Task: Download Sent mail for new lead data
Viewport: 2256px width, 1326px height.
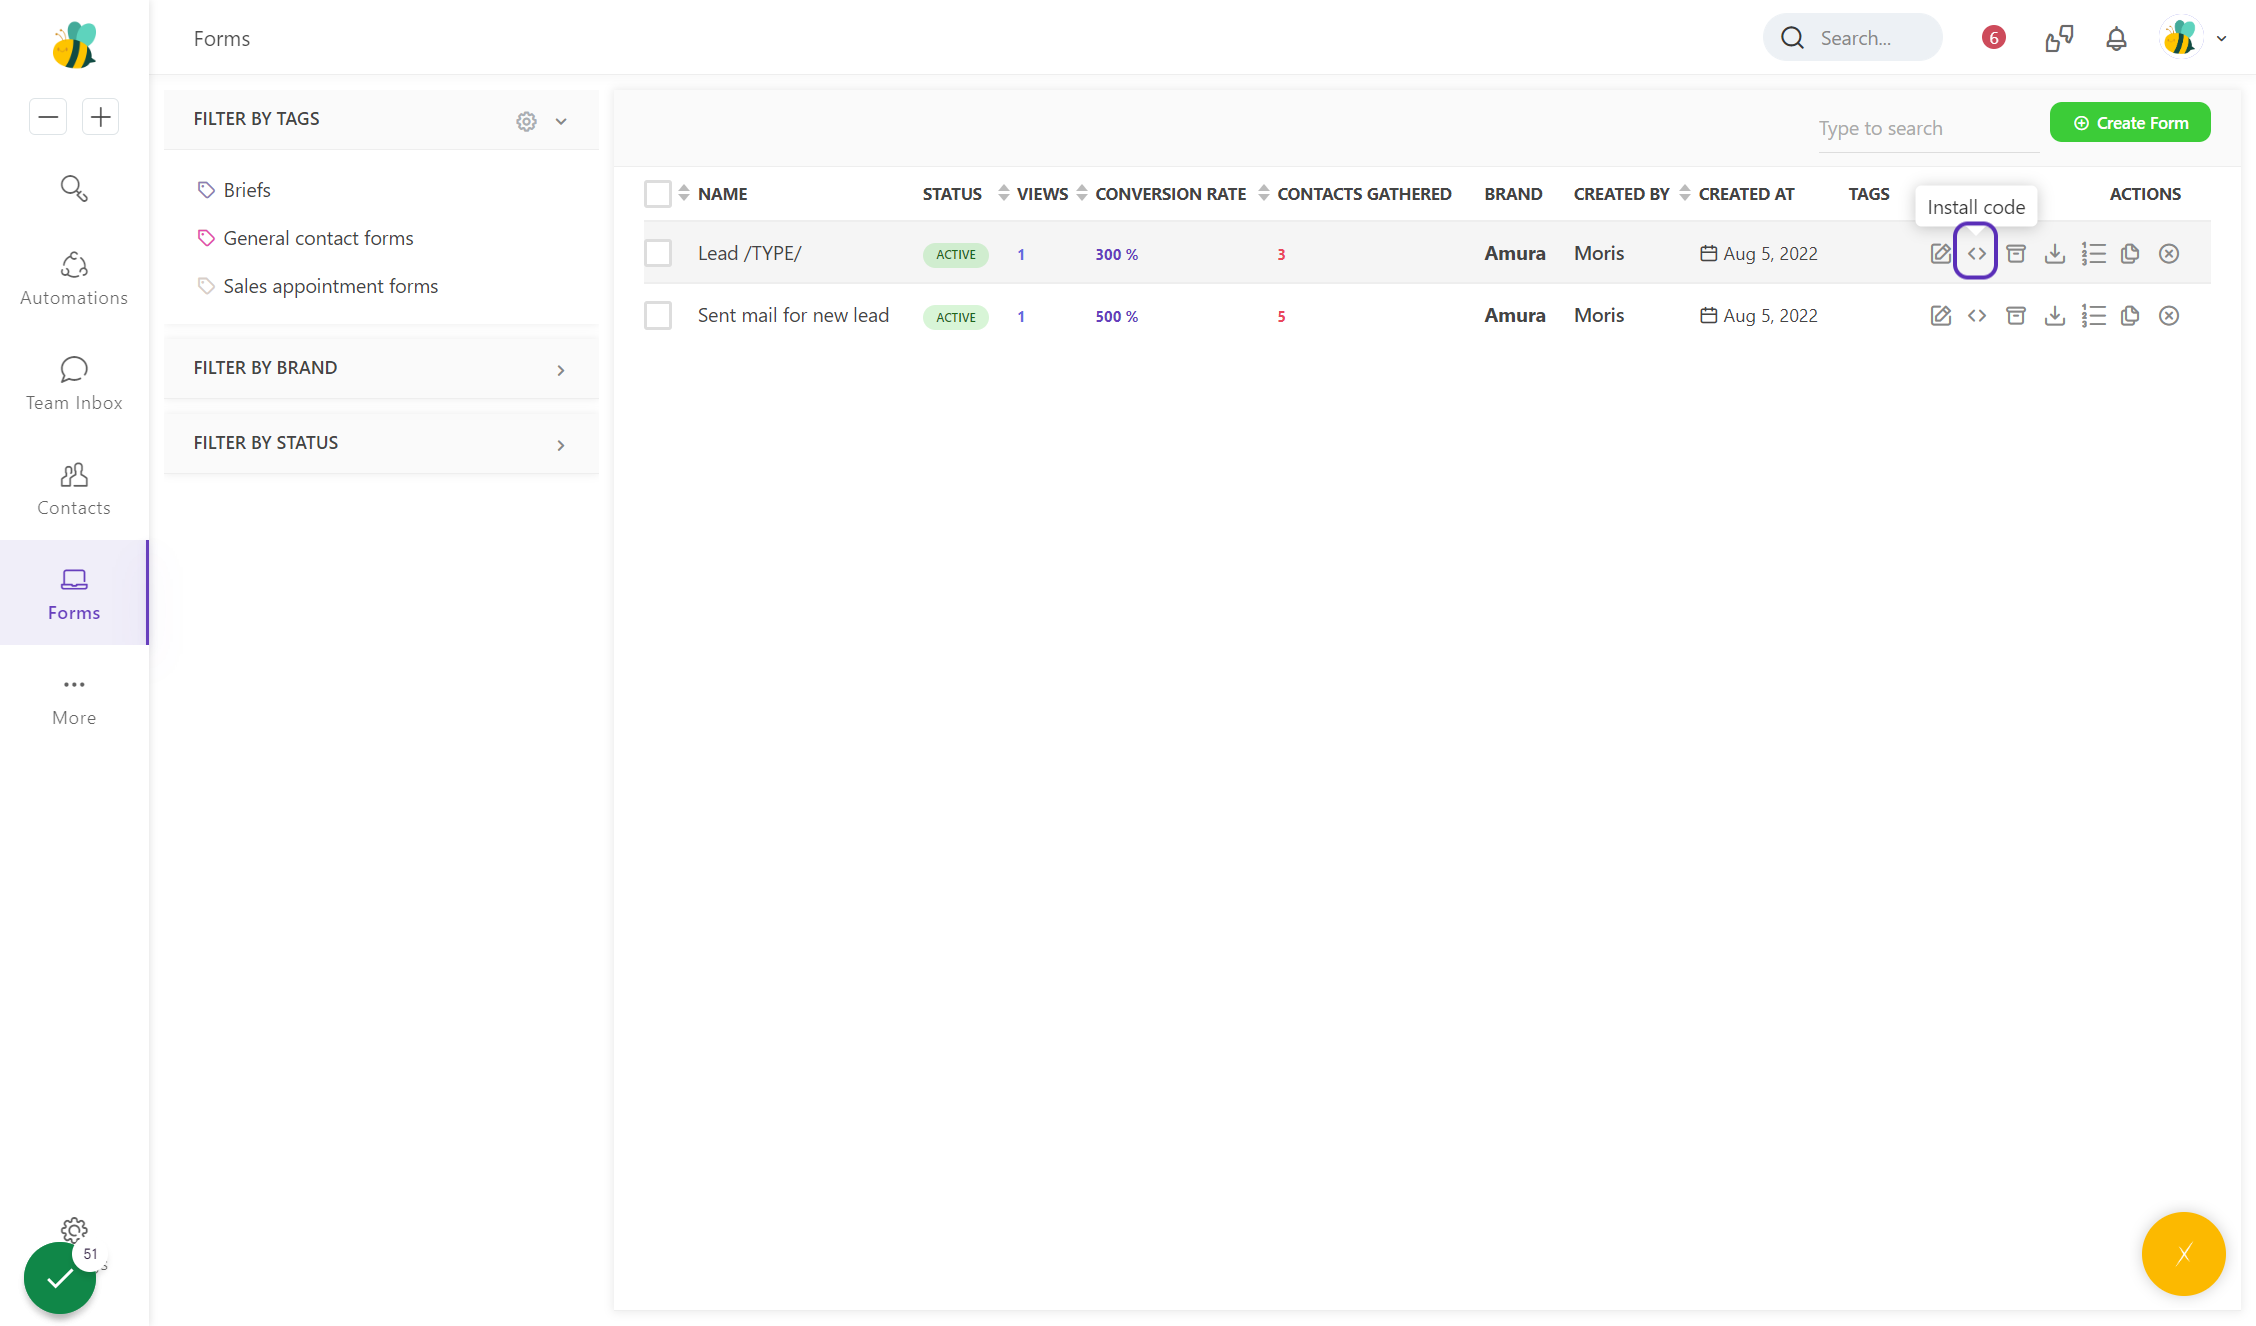Action: [x=2055, y=316]
